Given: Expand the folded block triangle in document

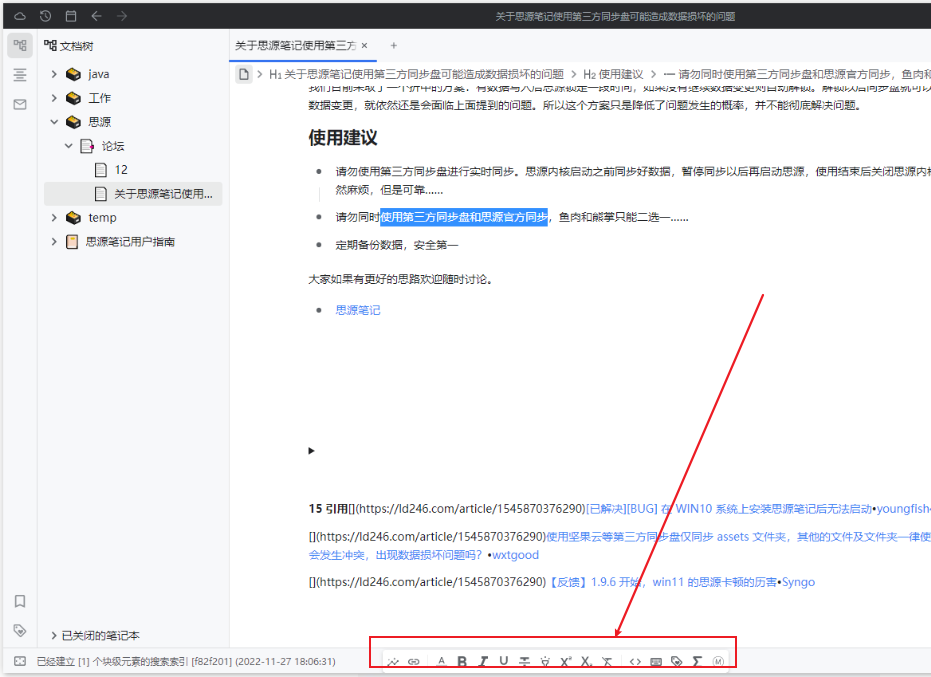Looking at the screenshot, I should coord(311,451).
